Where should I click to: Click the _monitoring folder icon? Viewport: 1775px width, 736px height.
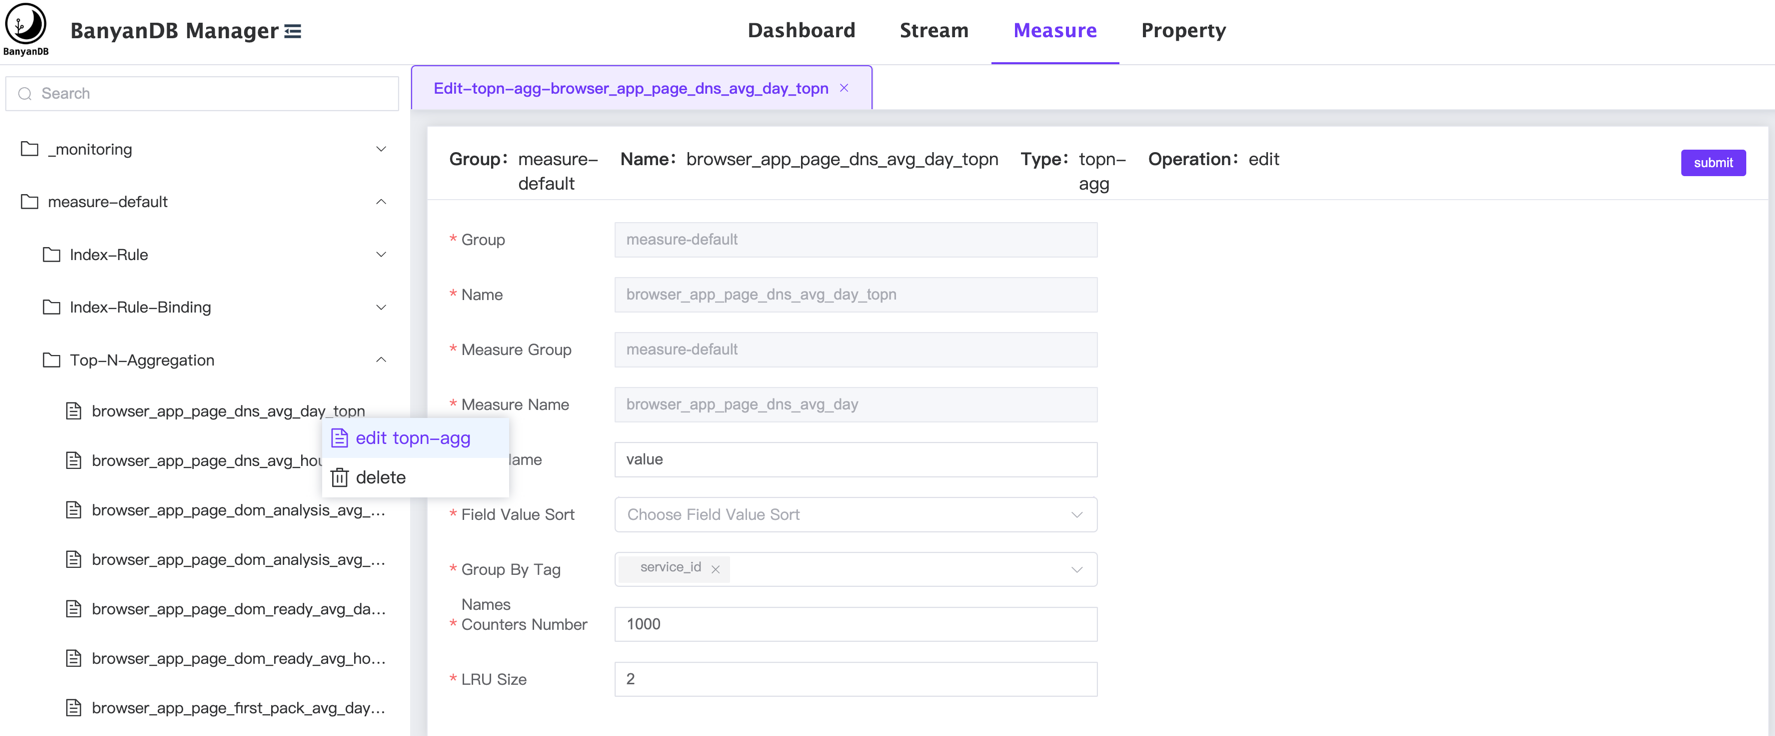coord(30,149)
